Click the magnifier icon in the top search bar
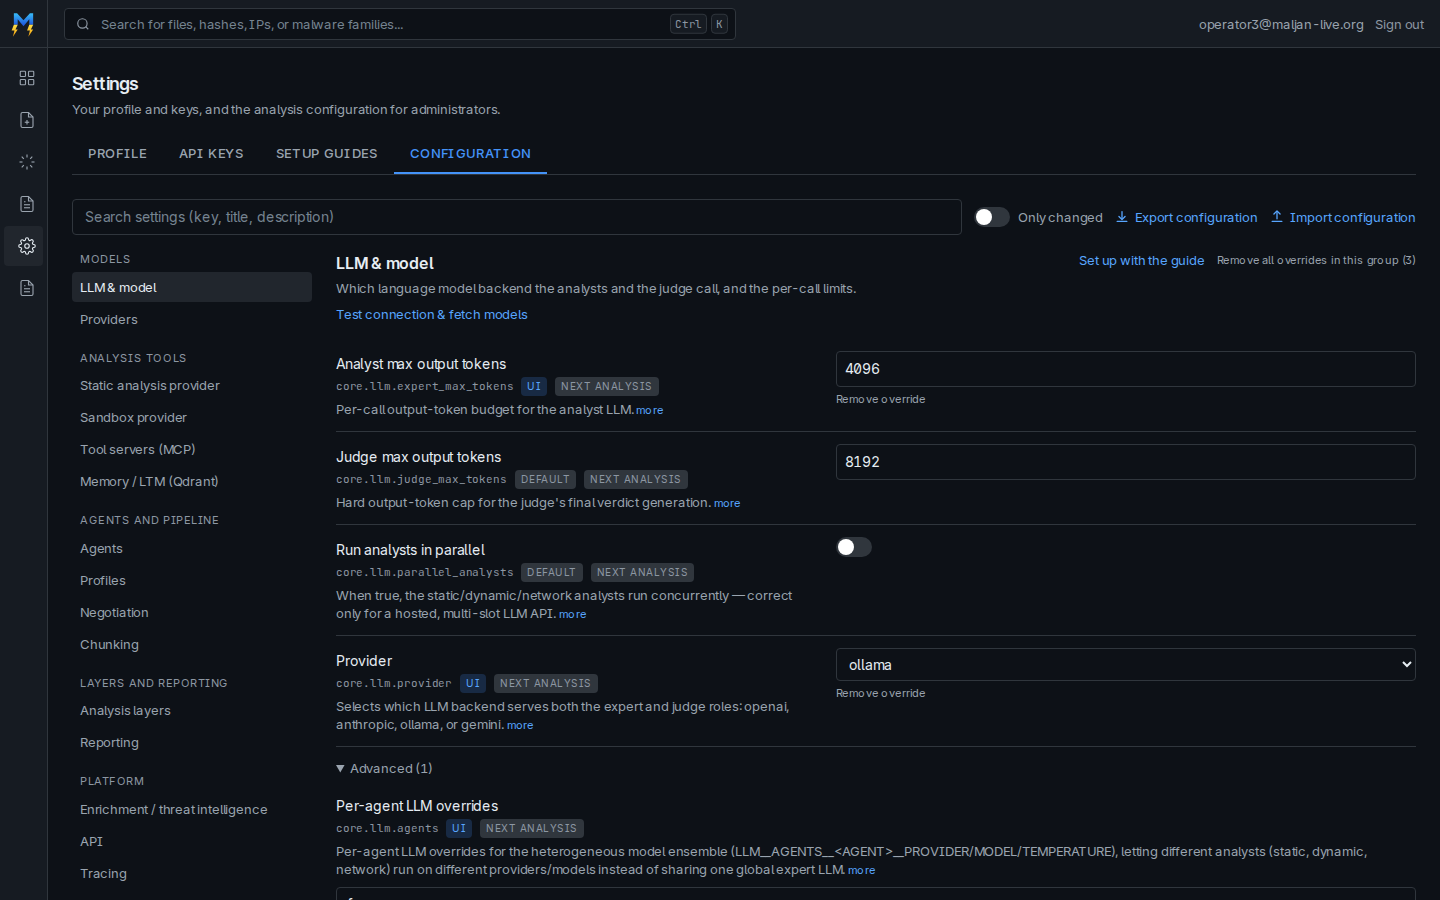 (83, 24)
